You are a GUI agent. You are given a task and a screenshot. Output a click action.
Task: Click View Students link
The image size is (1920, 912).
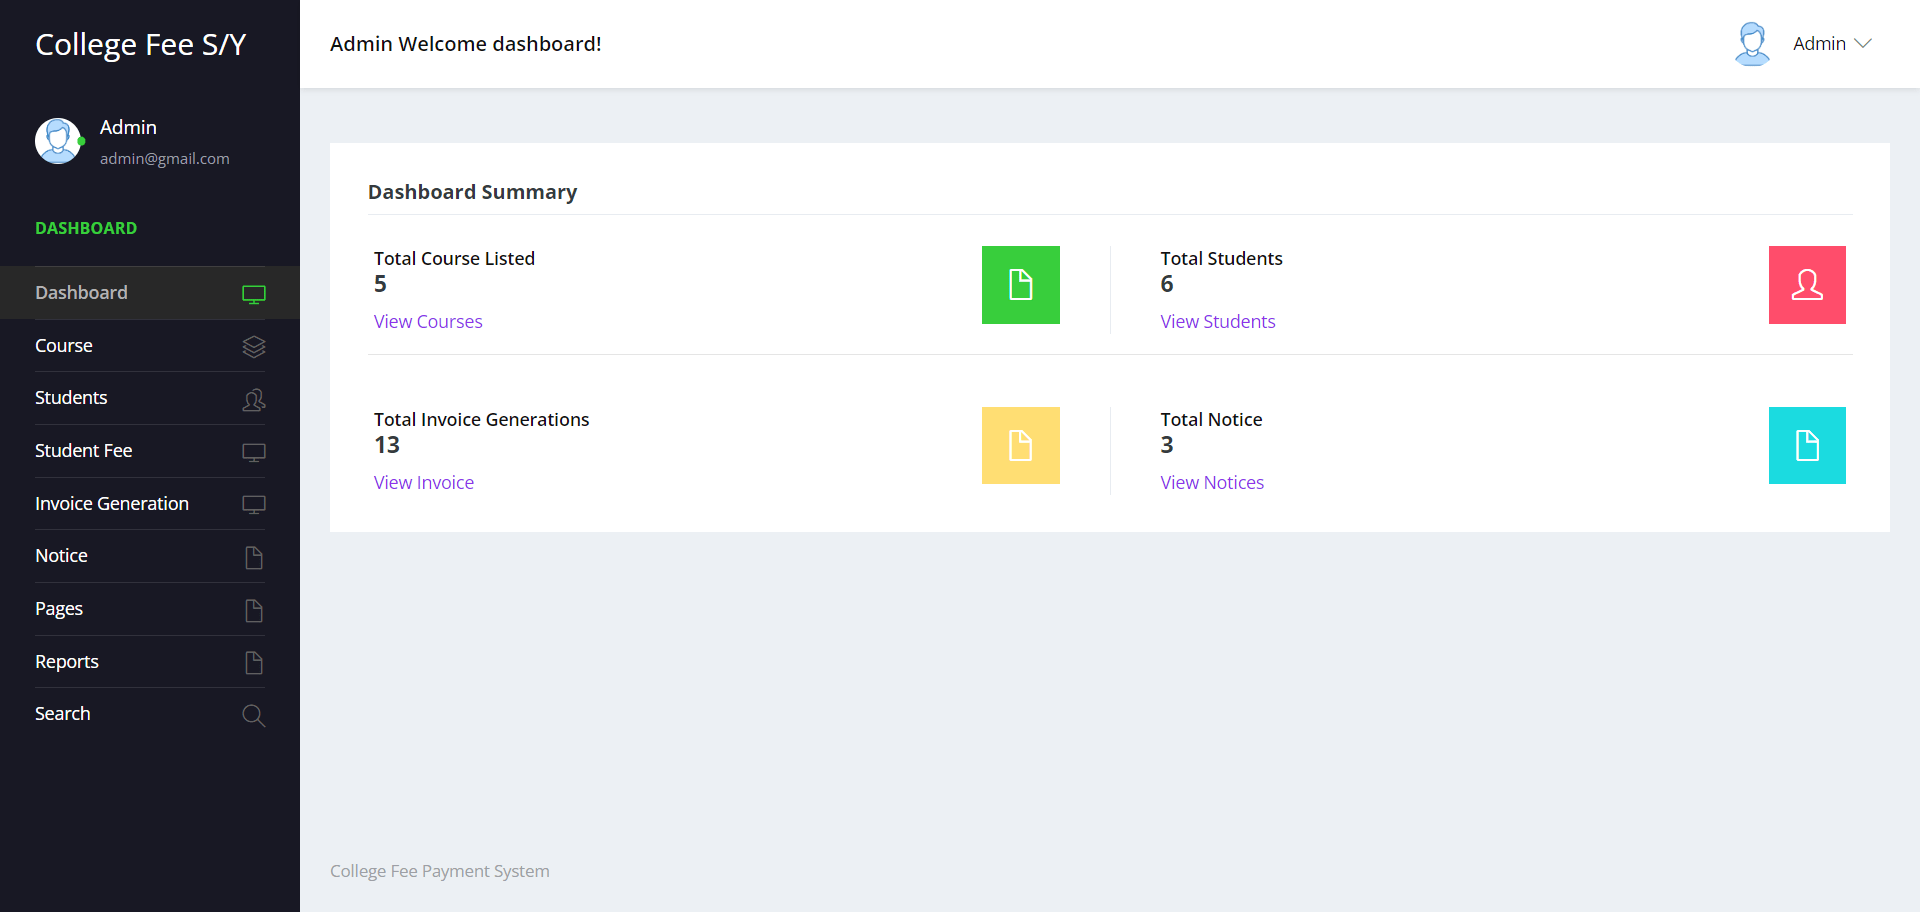tap(1217, 321)
